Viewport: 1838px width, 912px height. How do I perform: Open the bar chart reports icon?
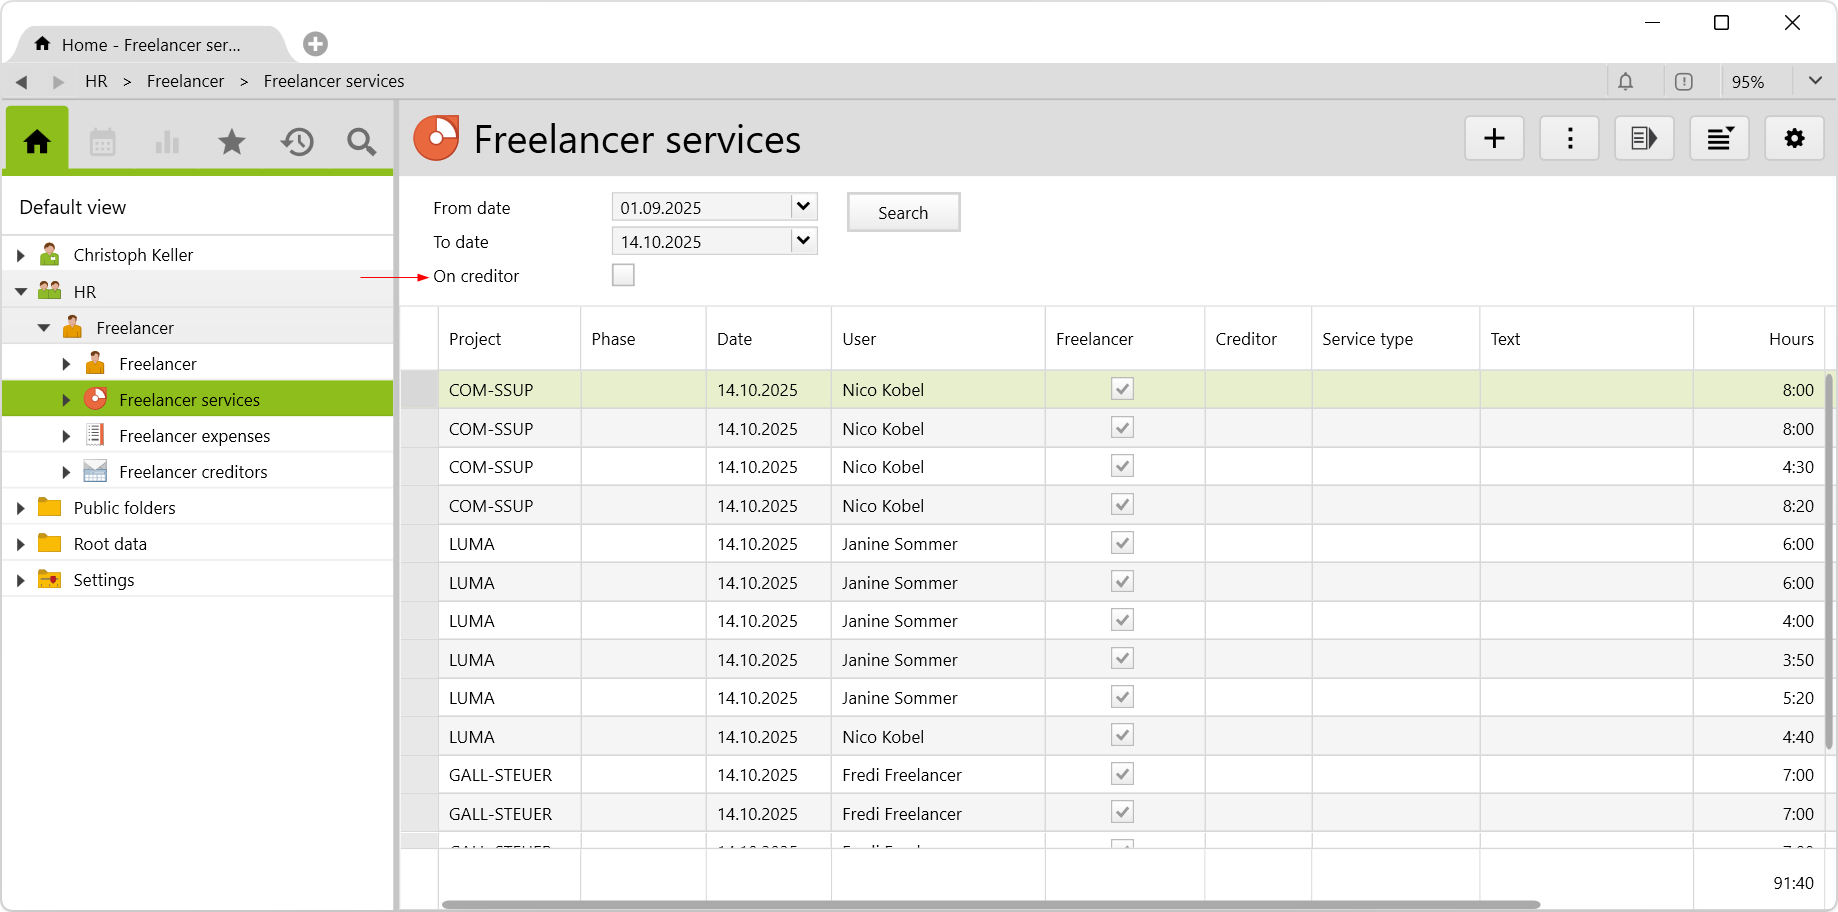click(167, 142)
